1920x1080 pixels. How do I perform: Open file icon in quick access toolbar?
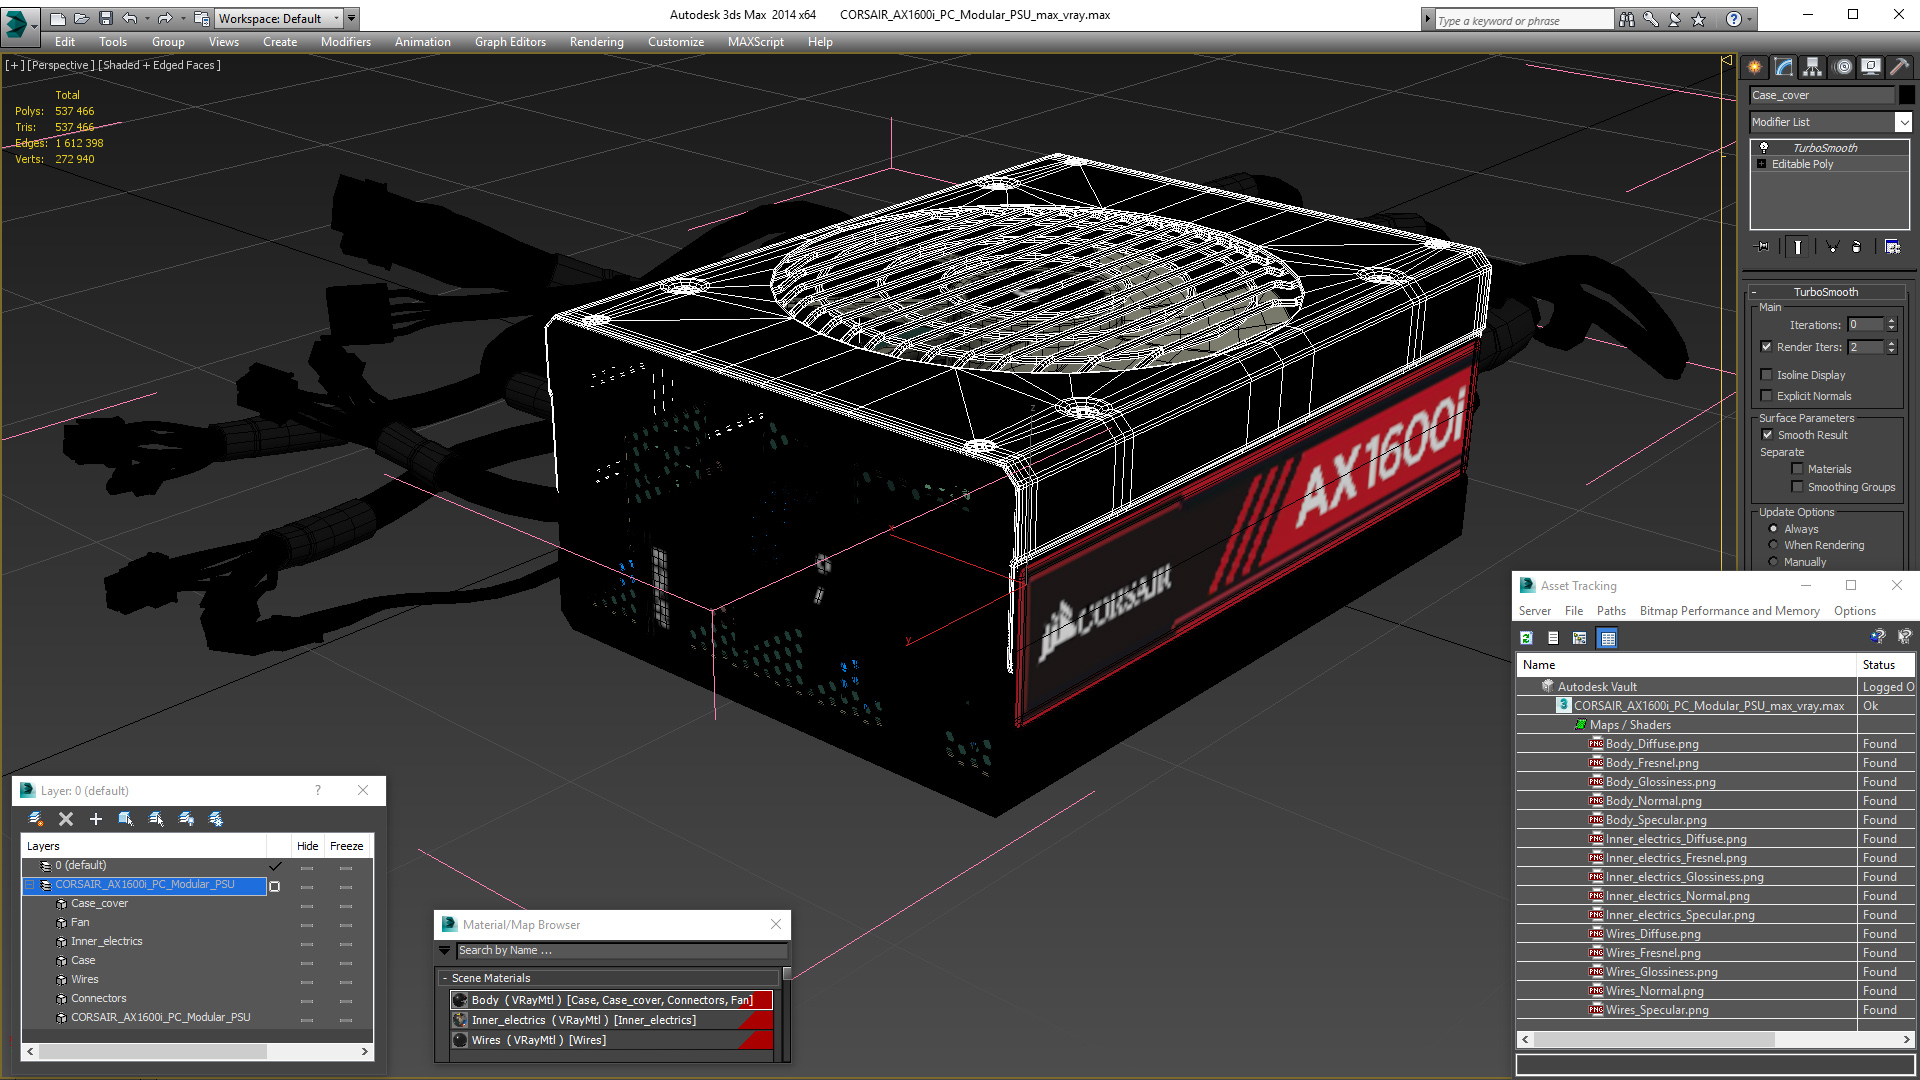[x=81, y=18]
